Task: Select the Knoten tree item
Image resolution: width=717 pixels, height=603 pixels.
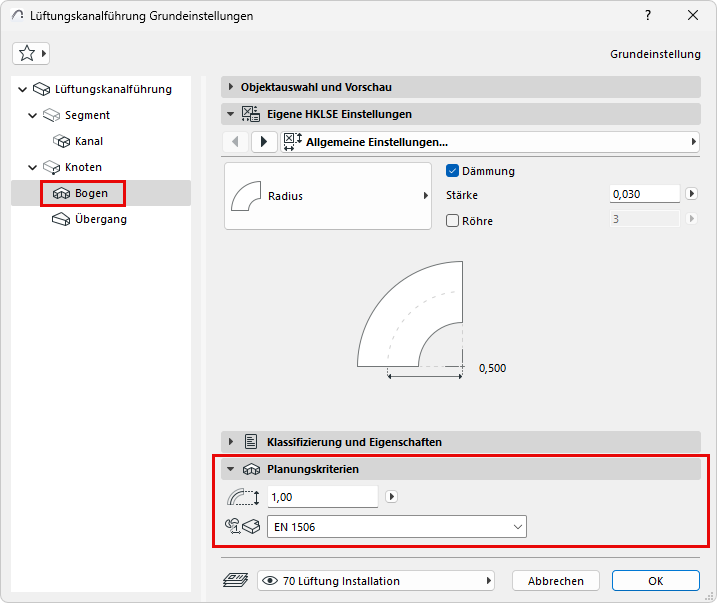Action: click(x=83, y=167)
